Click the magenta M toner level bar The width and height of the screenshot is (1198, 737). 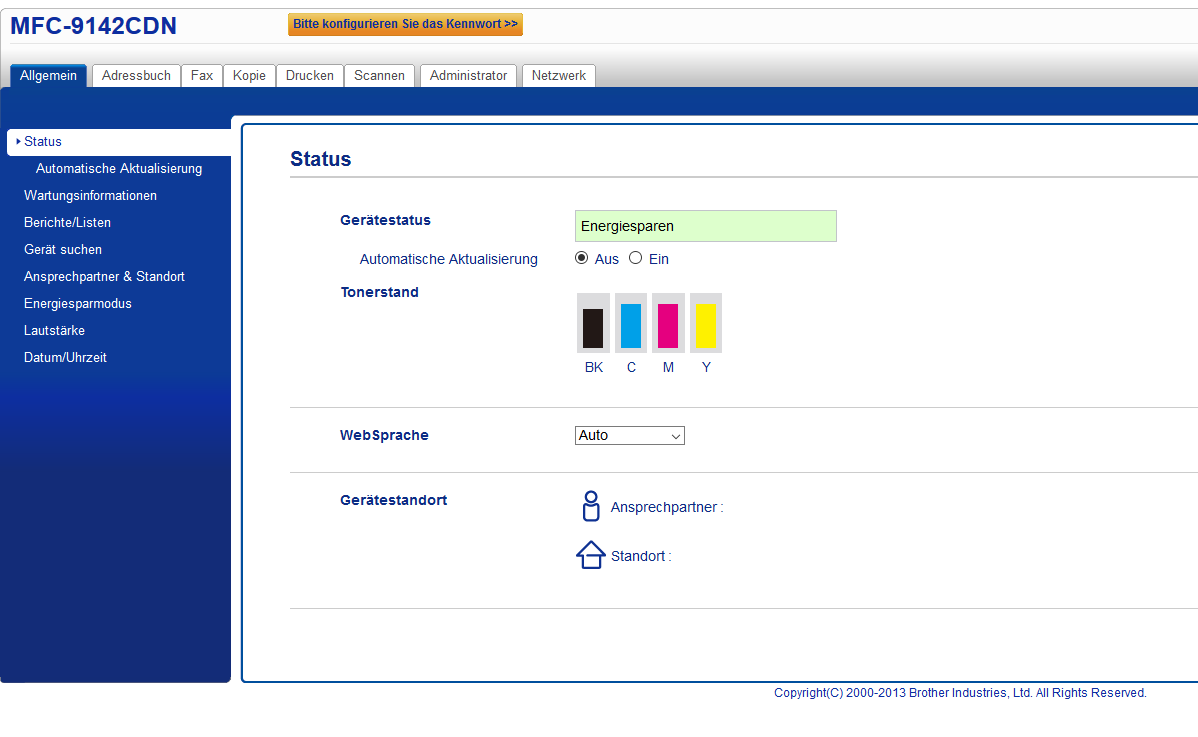[668, 326]
